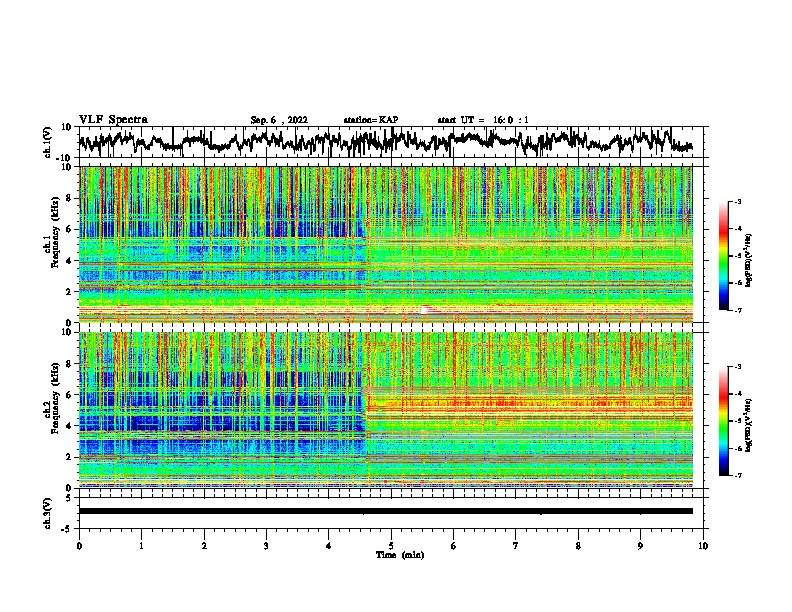Image resolution: width=792 pixels, height=612 pixels.
Task: Click the ch.3(V) black signal bar
Action: (x=386, y=511)
